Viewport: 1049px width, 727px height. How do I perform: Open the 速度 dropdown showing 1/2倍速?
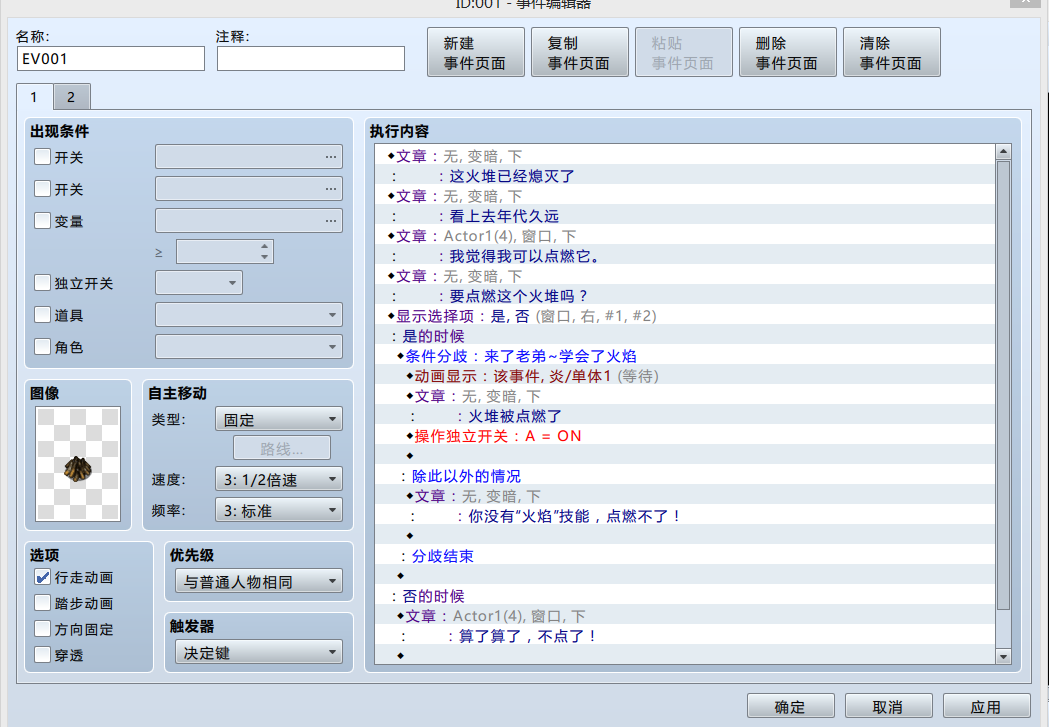(x=279, y=479)
